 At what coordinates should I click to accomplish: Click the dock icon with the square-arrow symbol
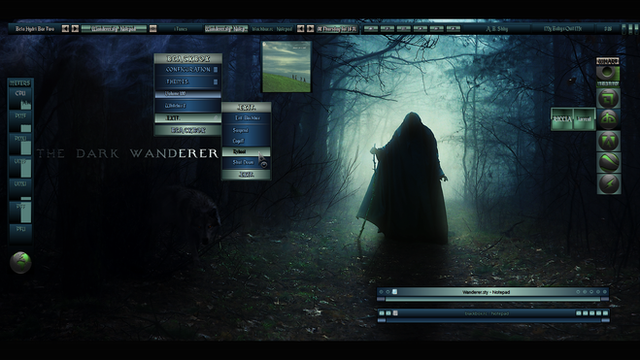pyautogui.click(x=609, y=98)
